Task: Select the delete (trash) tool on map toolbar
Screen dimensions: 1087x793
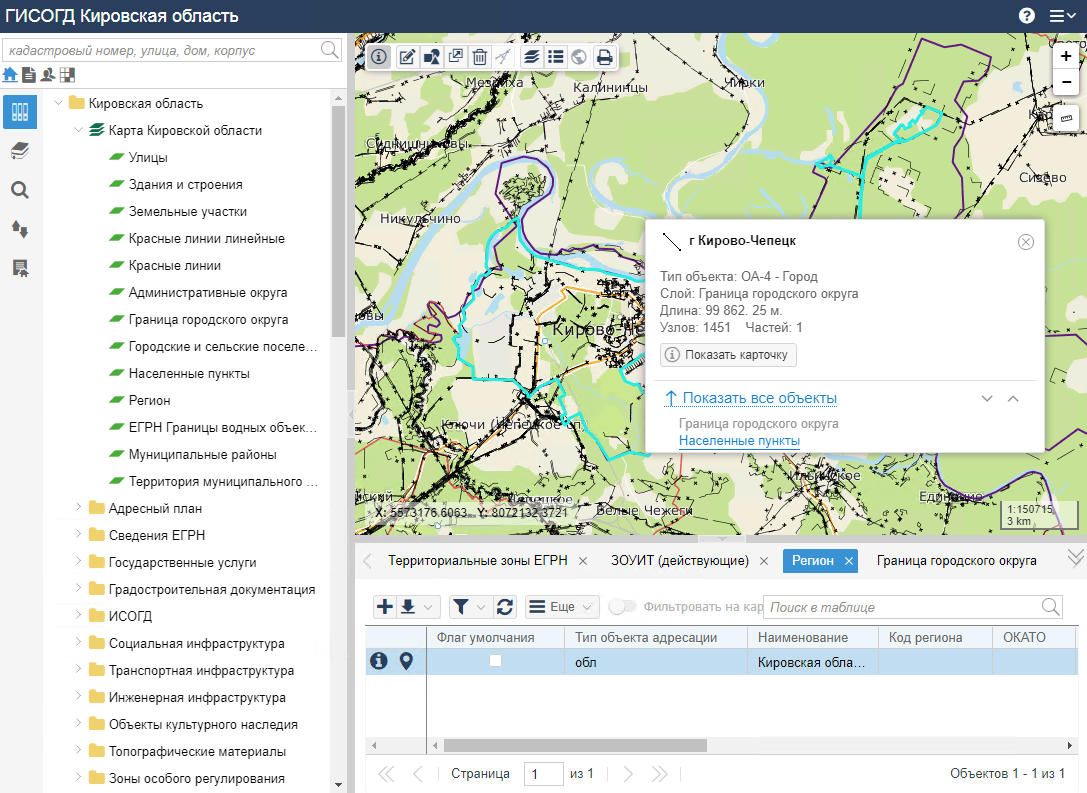Action: coord(480,57)
